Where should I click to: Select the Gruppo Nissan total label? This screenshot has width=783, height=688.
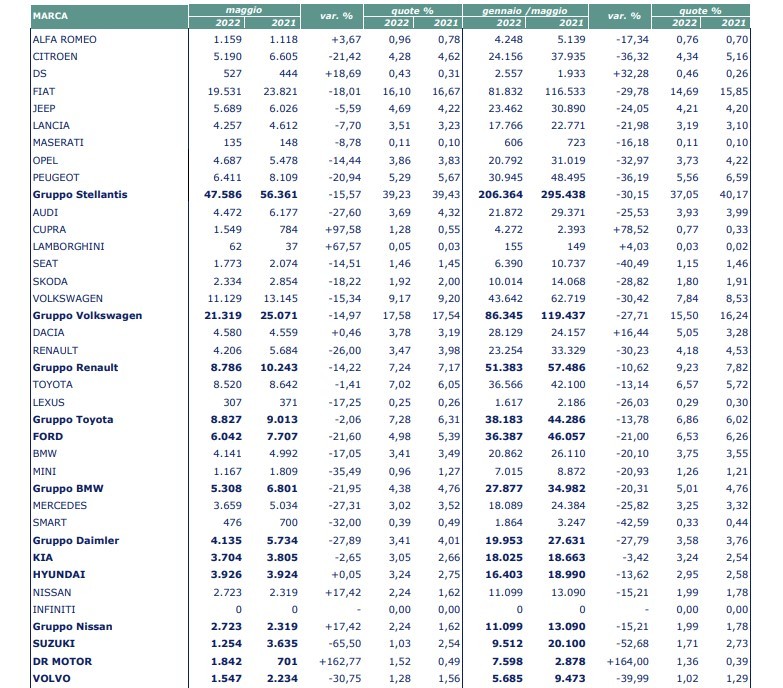click(72, 626)
